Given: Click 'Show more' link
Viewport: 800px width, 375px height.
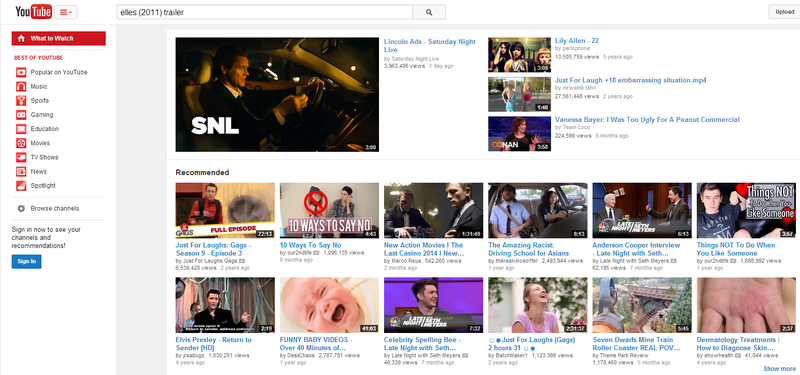Looking at the screenshot, I should pos(780,368).
